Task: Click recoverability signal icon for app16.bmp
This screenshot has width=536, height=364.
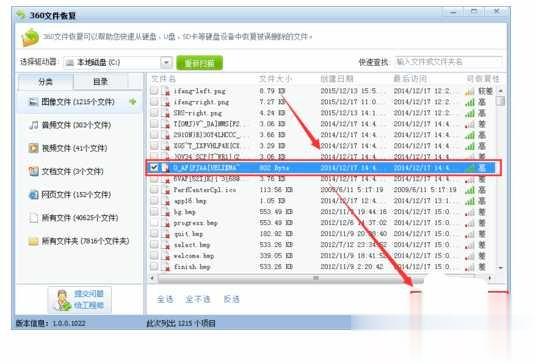Action: coord(470,201)
